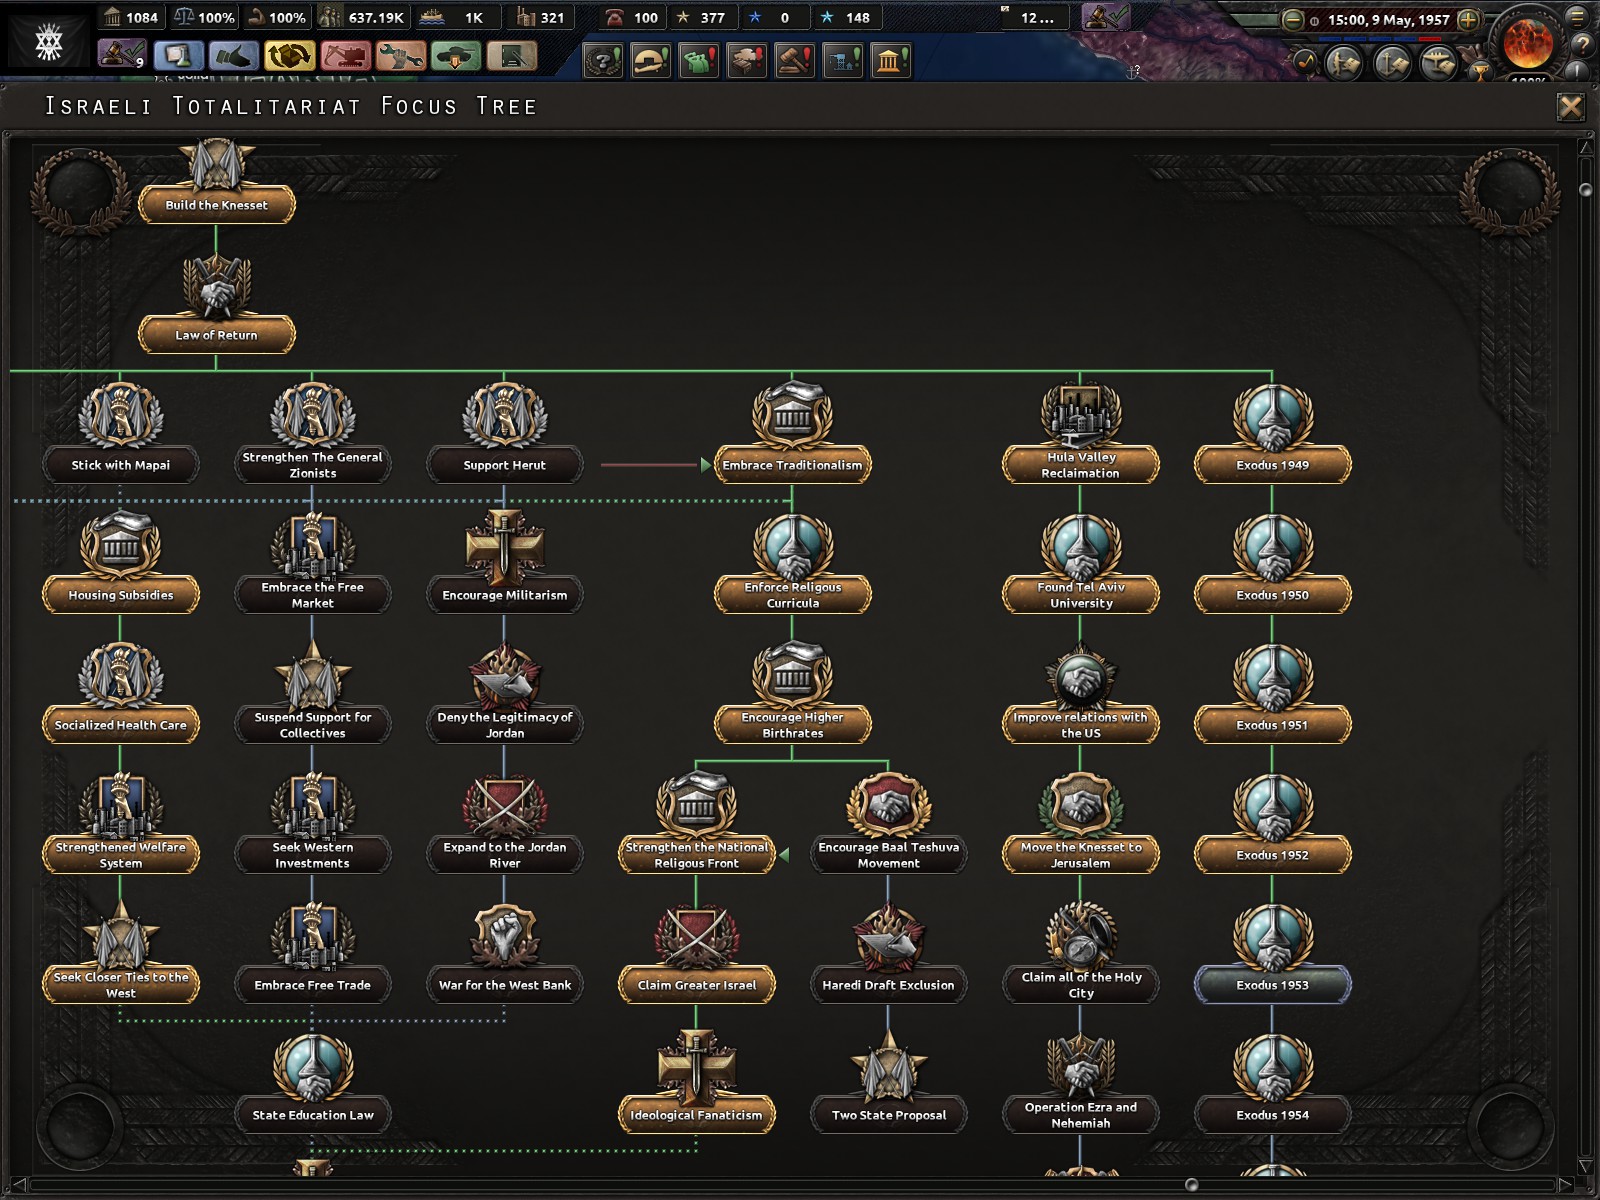Click the Israeli flag emblem

click(48, 40)
